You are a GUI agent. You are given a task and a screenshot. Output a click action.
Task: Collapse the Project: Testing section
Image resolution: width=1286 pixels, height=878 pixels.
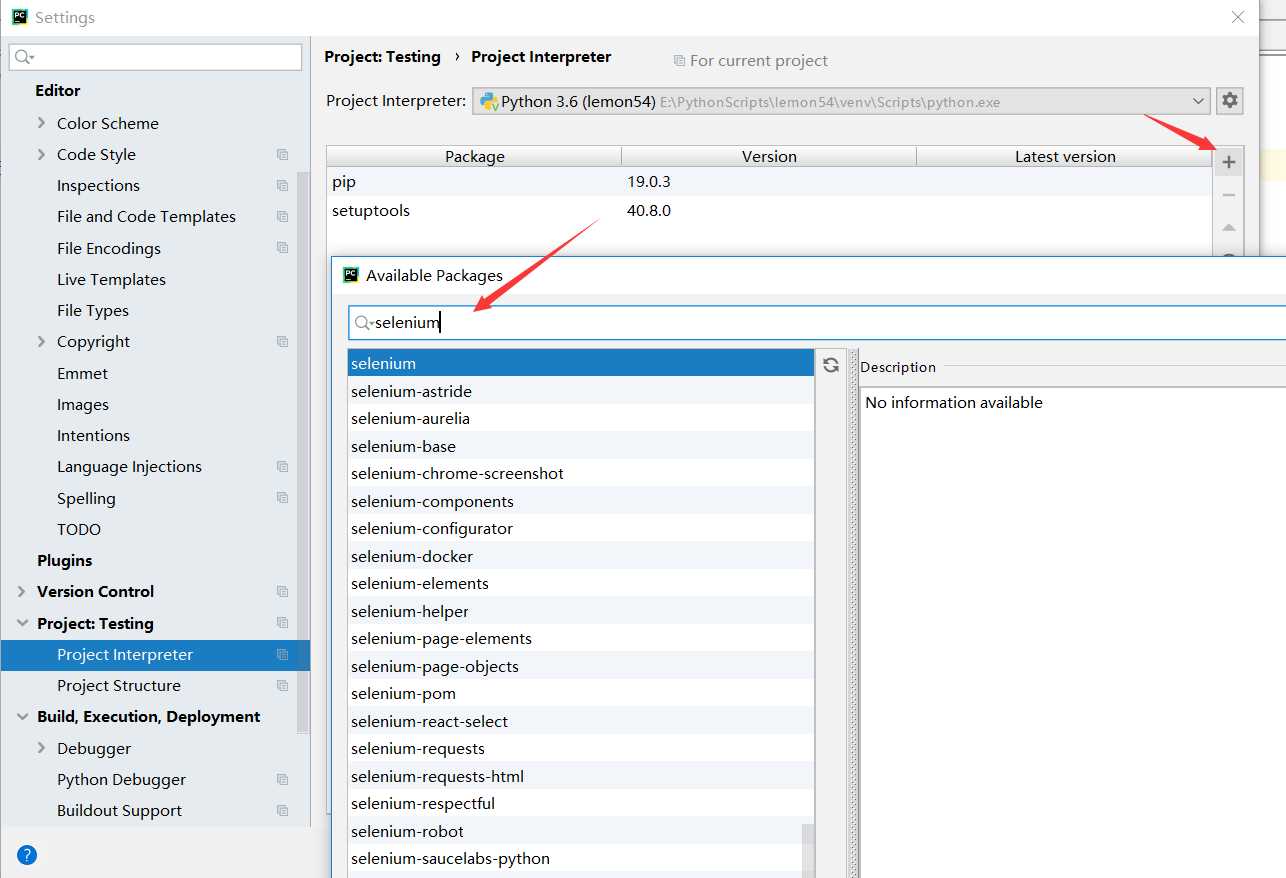21,623
